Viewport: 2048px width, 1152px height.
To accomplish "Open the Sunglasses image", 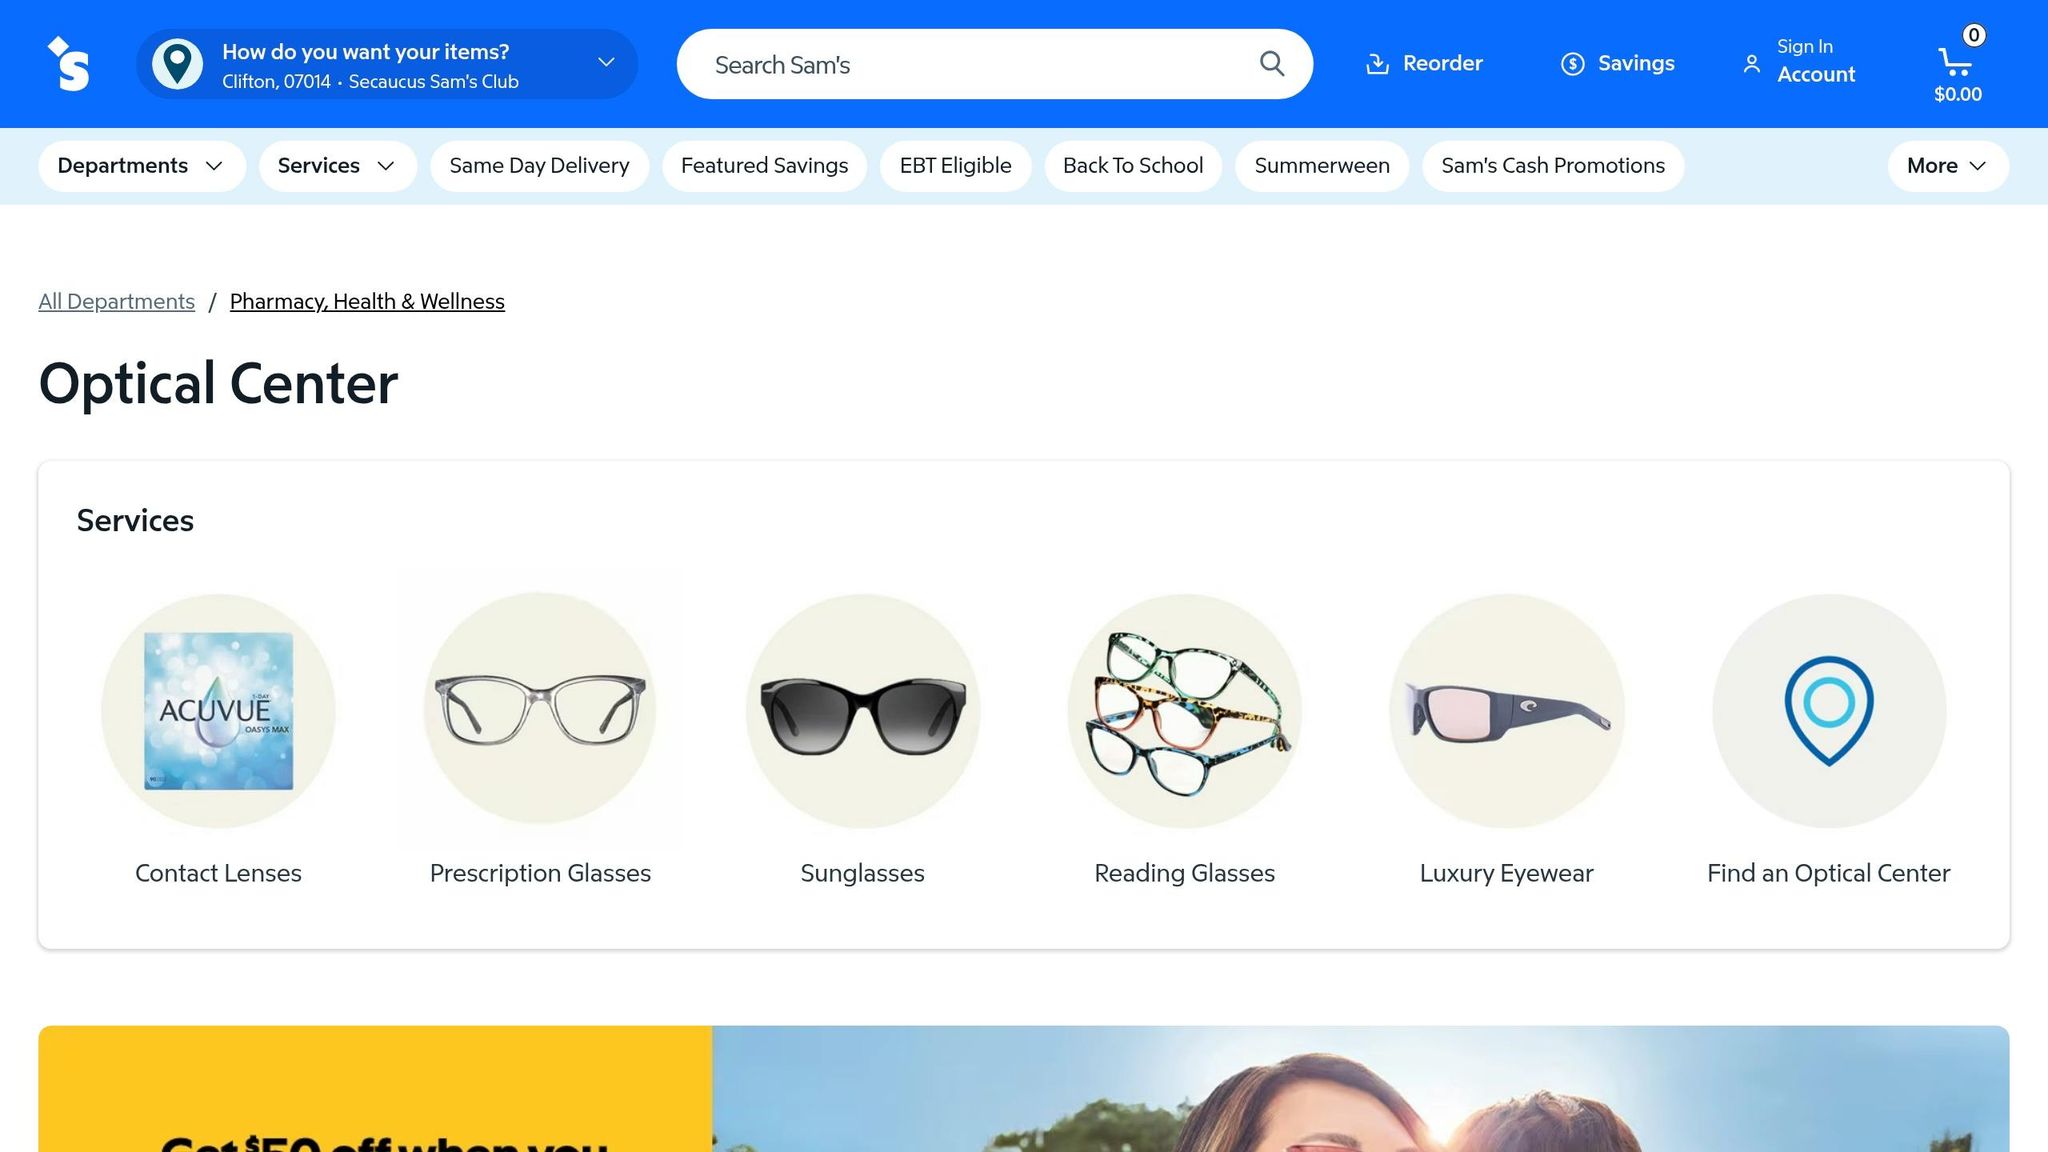I will (x=862, y=711).
